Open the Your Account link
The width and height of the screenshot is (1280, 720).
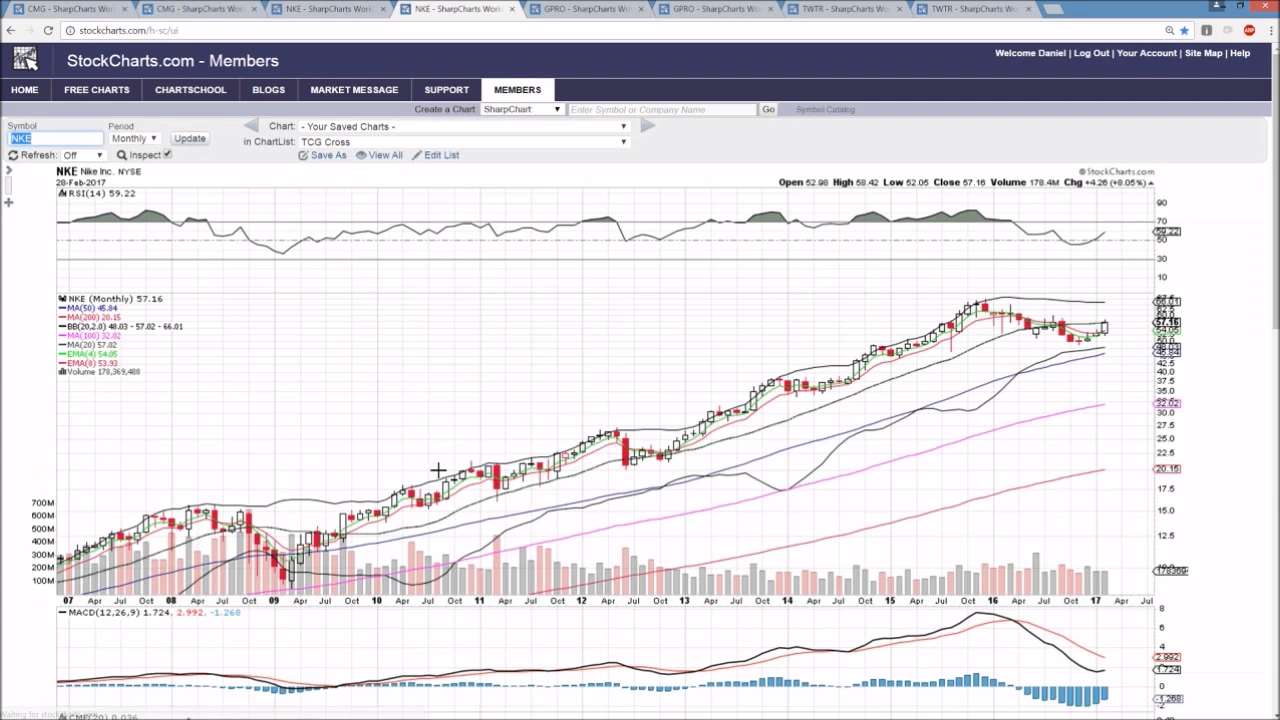tap(1146, 53)
